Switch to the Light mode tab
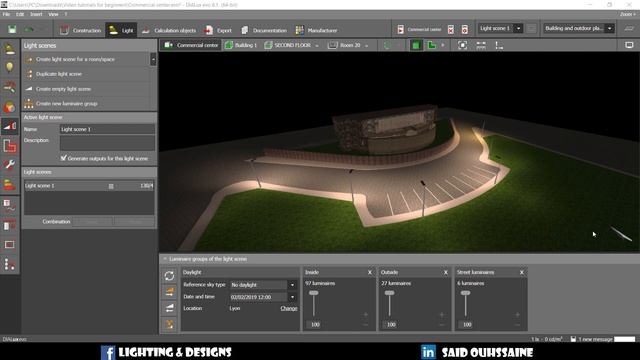Image resolution: width=640 pixels, height=360 pixels. (x=121, y=30)
